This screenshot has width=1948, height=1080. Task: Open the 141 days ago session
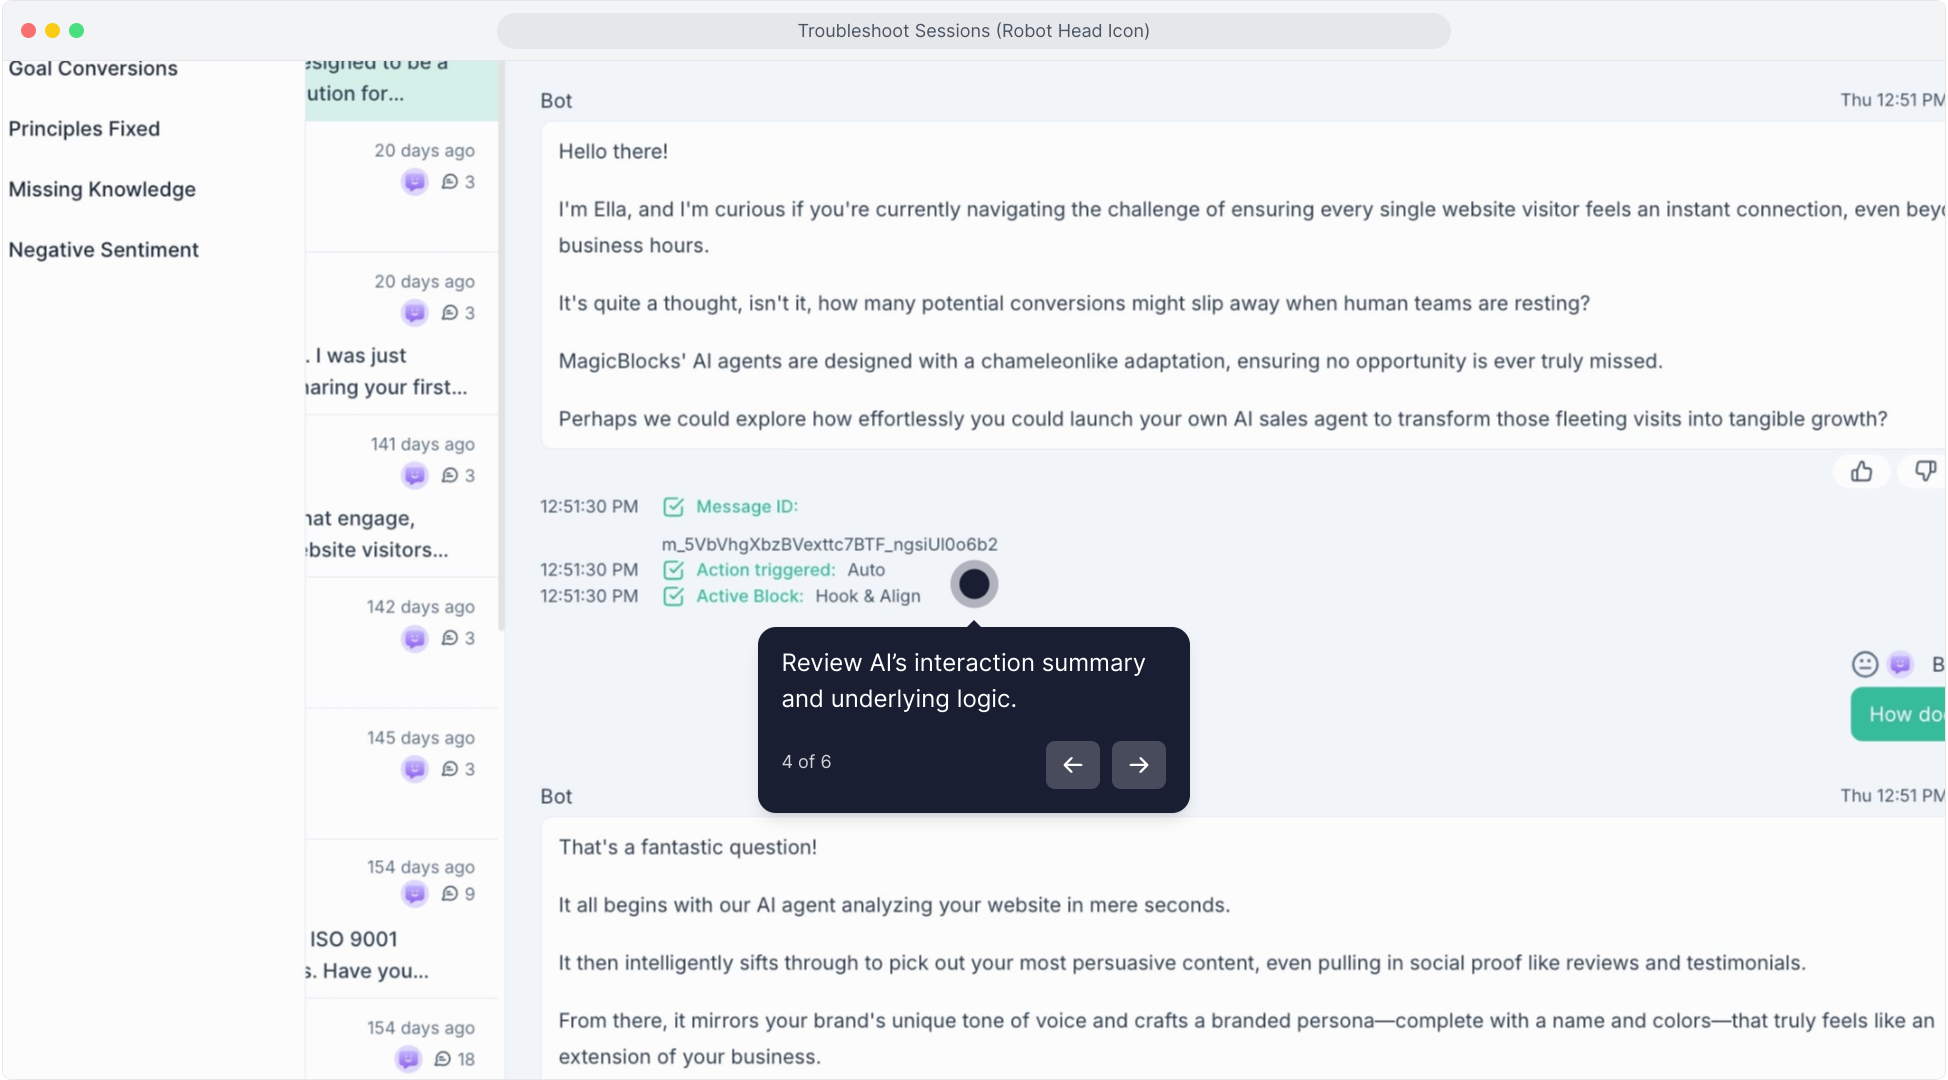click(x=400, y=496)
